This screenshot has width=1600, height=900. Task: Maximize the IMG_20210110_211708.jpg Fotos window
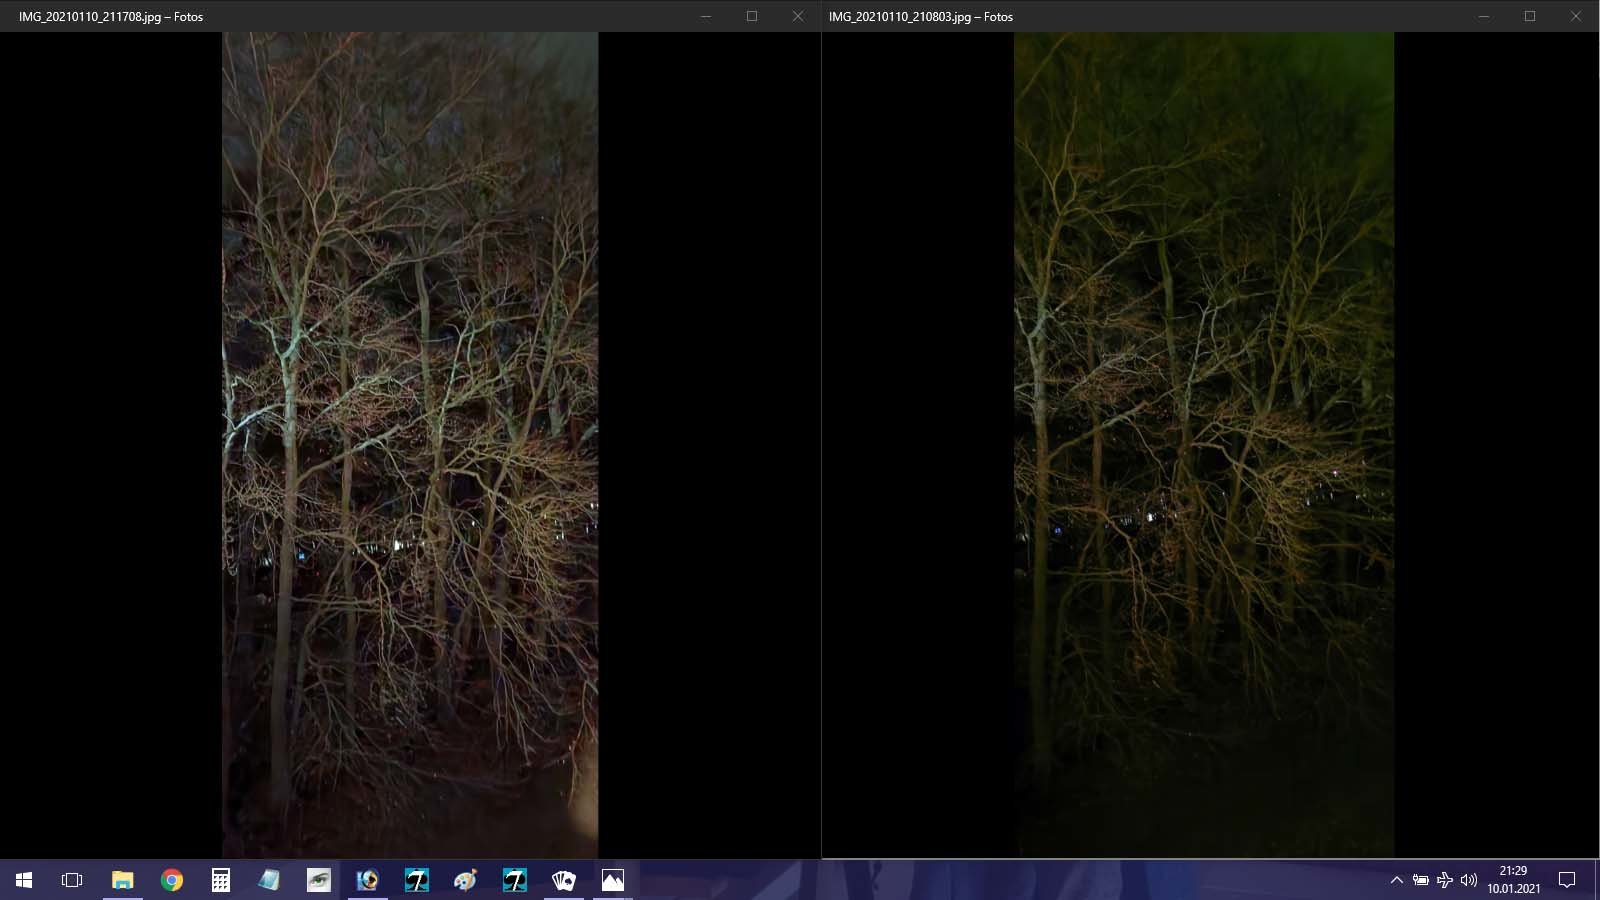pyautogui.click(x=752, y=16)
